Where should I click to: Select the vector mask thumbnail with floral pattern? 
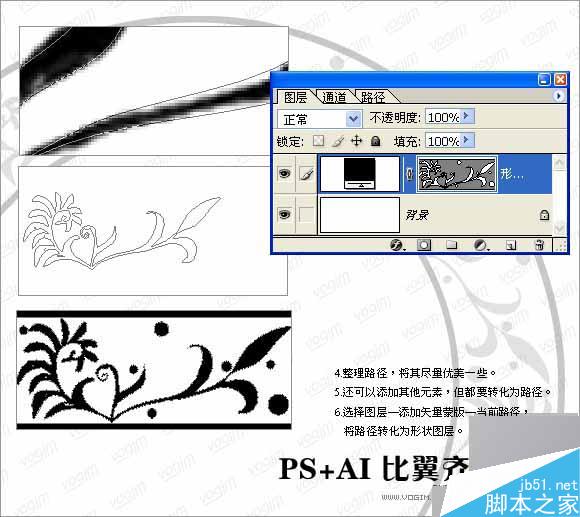457,174
